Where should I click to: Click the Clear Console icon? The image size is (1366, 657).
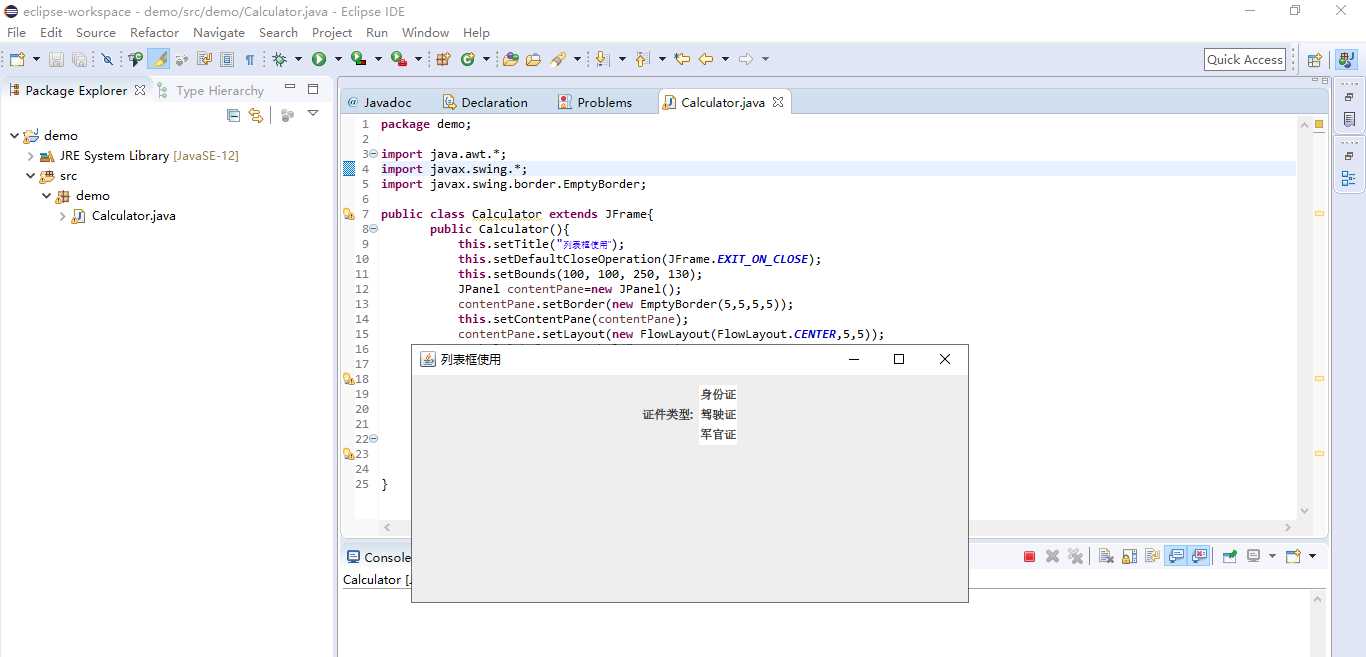[1106, 557]
